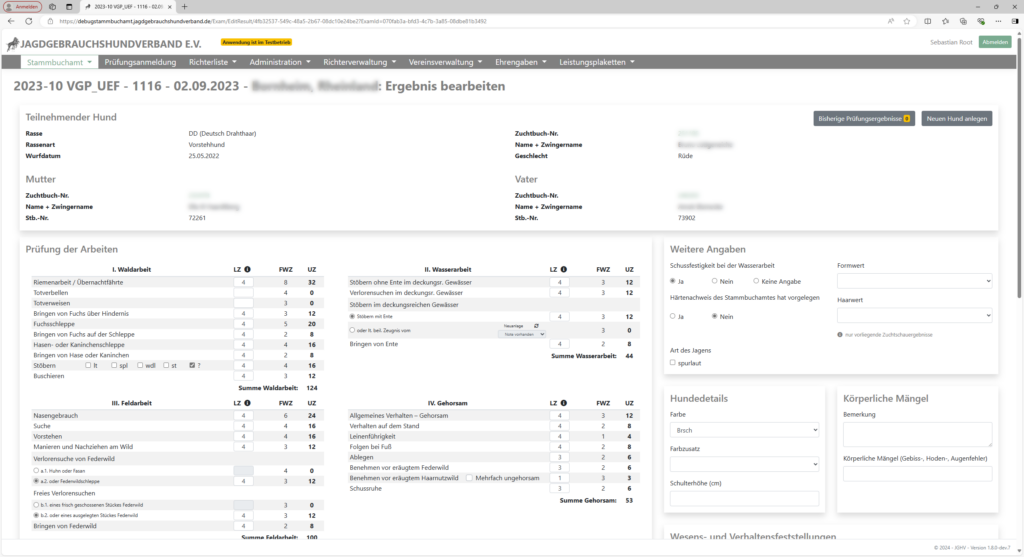1024x557 pixels.
Task: Click the site info lock icon in address bar
Action: click(51, 21)
